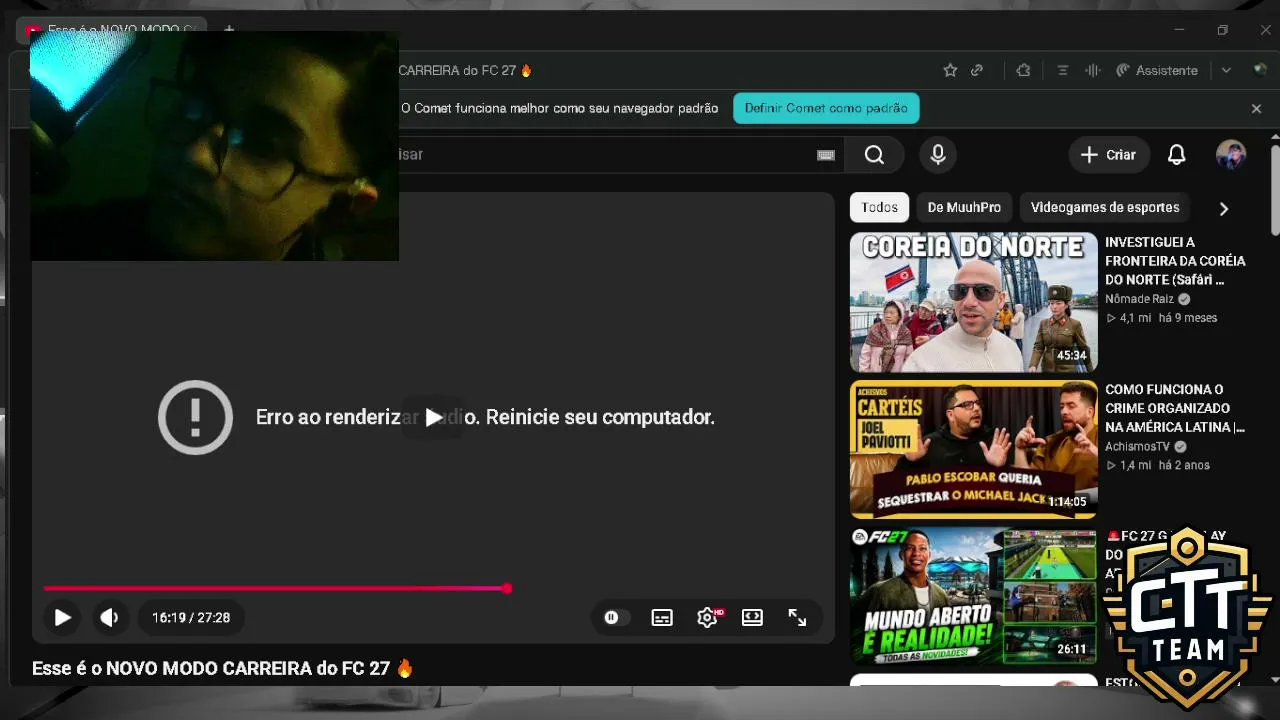Mute the video volume speaker icon
The height and width of the screenshot is (720, 1280).
point(110,618)
